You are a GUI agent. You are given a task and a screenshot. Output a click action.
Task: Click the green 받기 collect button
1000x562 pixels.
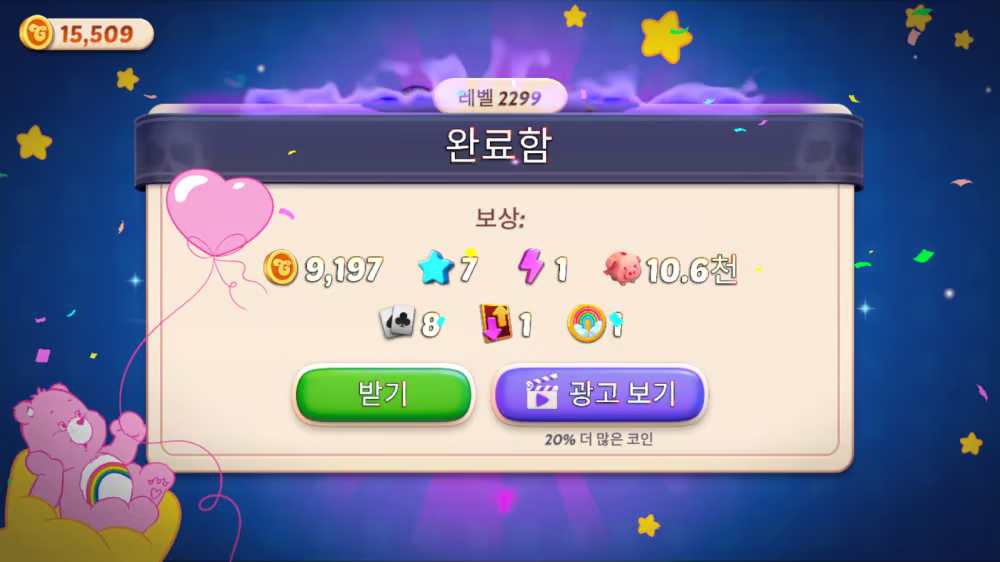pos(383,394)
